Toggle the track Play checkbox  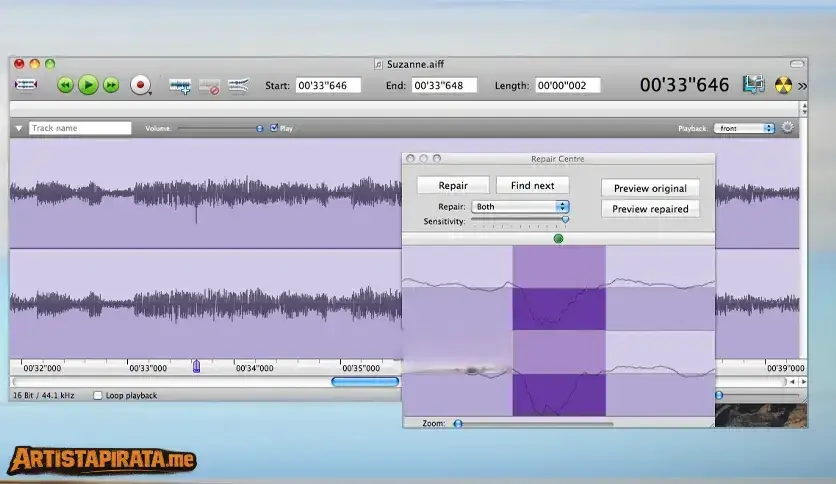click(x=274, y=128)
